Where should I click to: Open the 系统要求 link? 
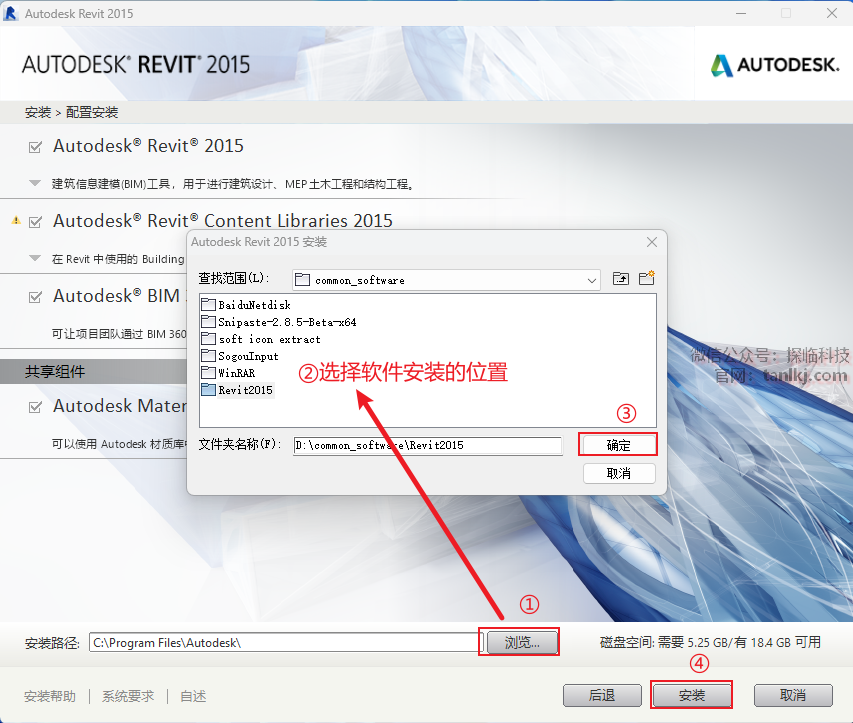(x=128, y=696)
